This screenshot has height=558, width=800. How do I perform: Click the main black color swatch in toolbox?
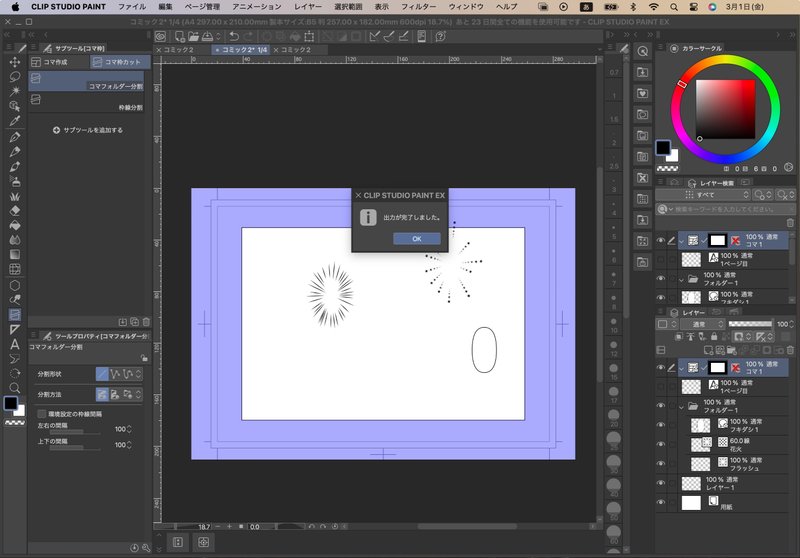(x=11, y=403)
